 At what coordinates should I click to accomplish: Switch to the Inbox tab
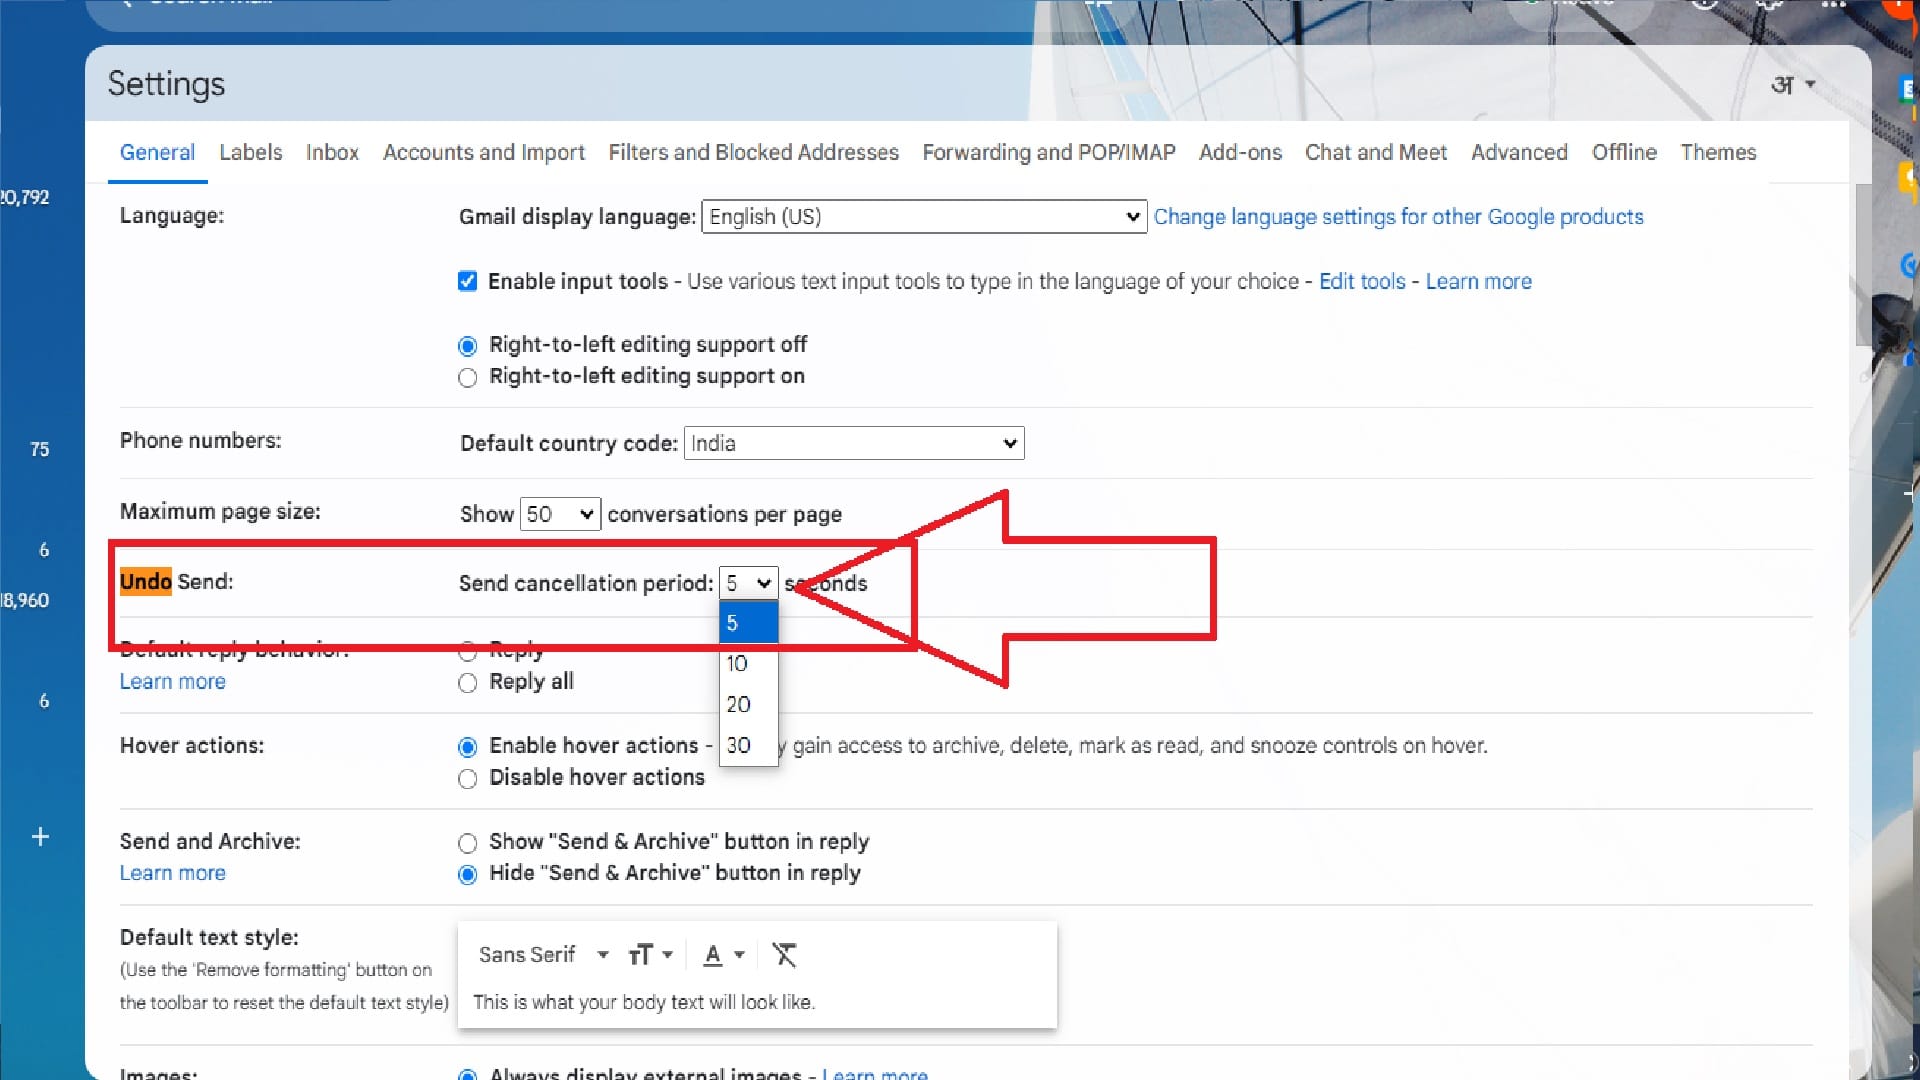click(332, 152)
